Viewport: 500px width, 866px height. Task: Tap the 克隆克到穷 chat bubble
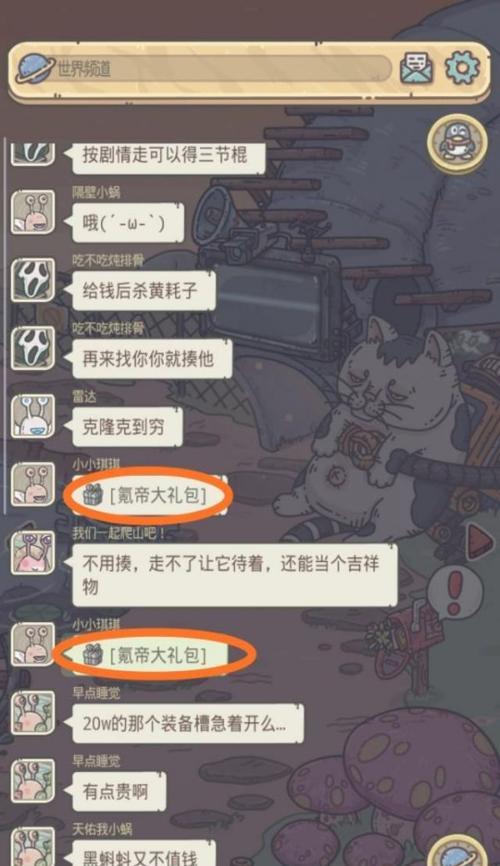[127, 426]
